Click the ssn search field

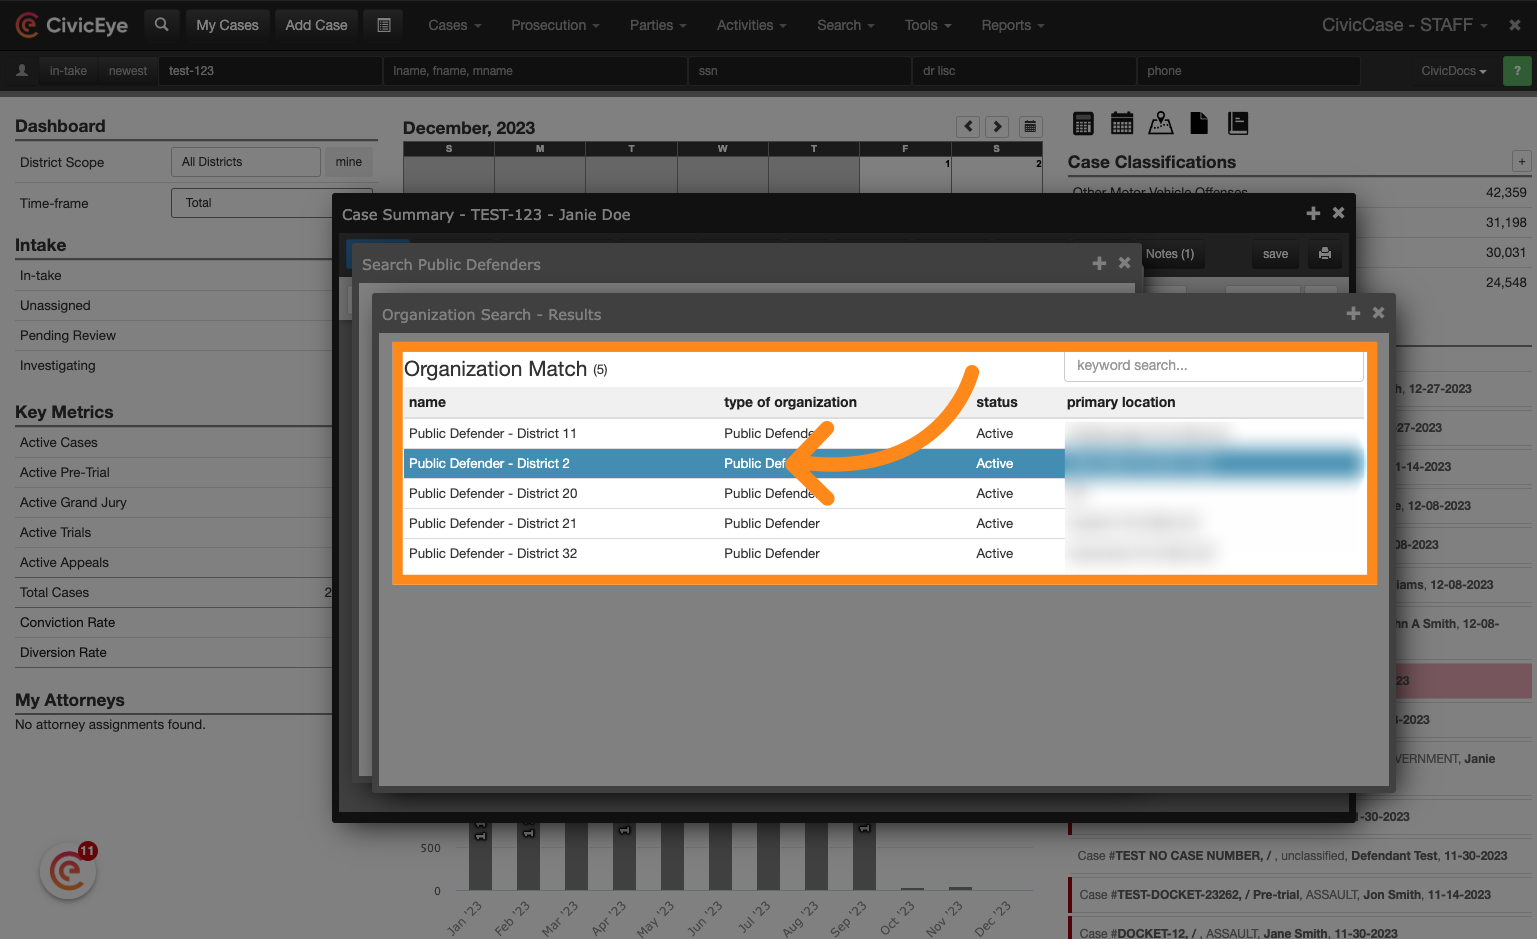800,71
